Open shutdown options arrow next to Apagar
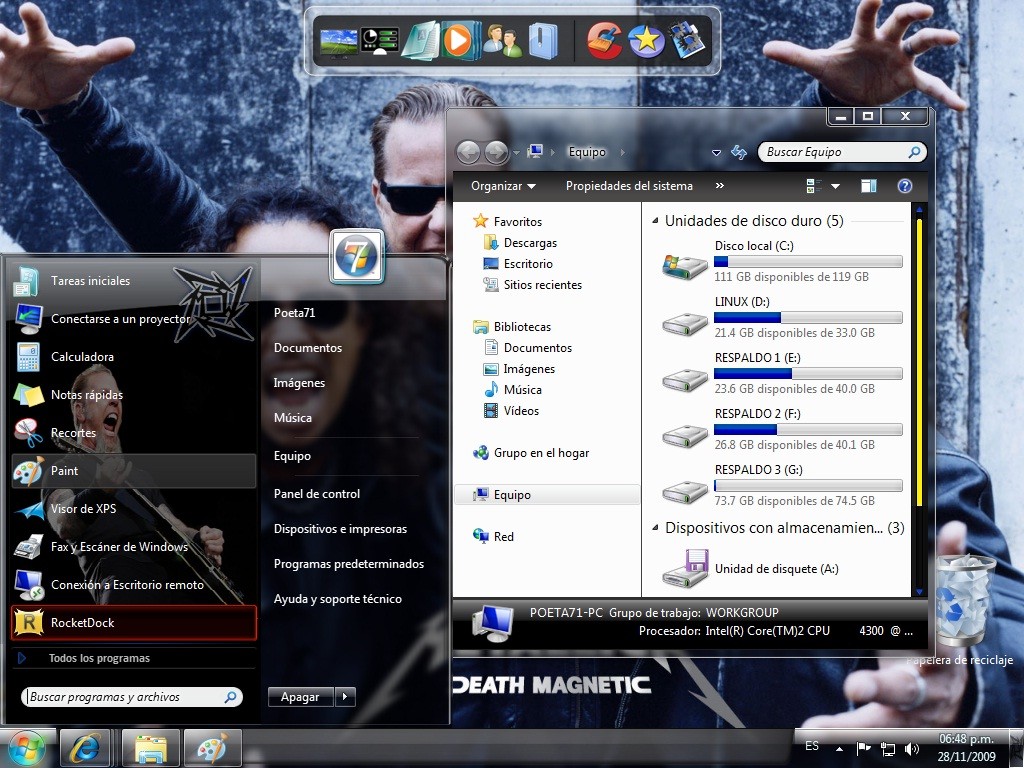This screenshot has width=1024, height=768. point(345,697)
